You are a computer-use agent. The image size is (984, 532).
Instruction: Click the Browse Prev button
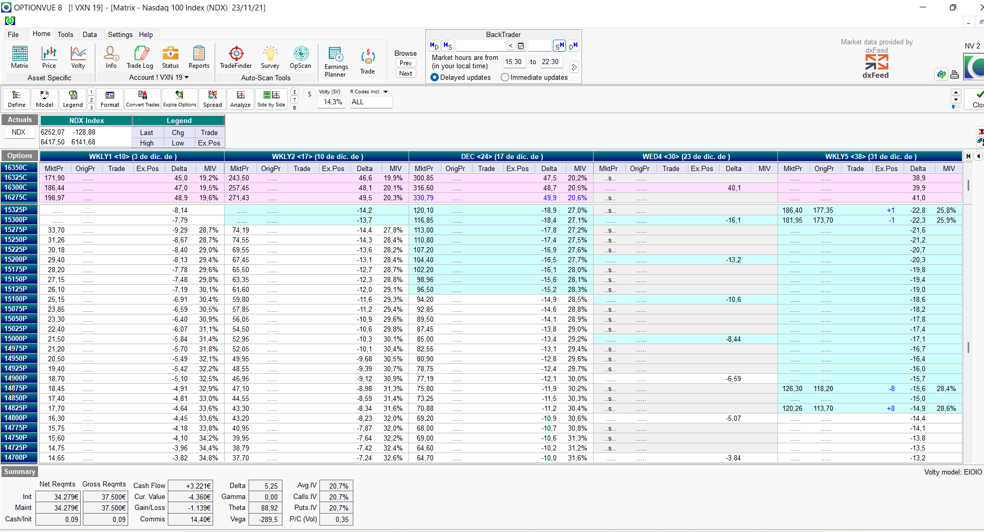405,63
